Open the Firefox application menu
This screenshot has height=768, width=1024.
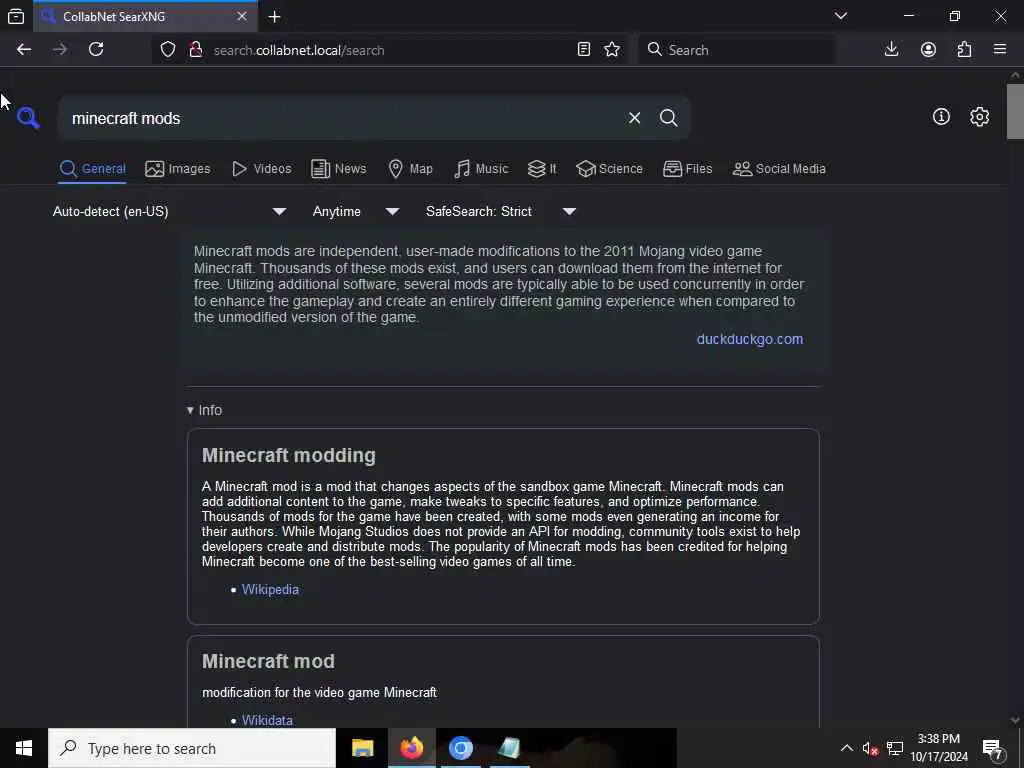point(1000,50)
